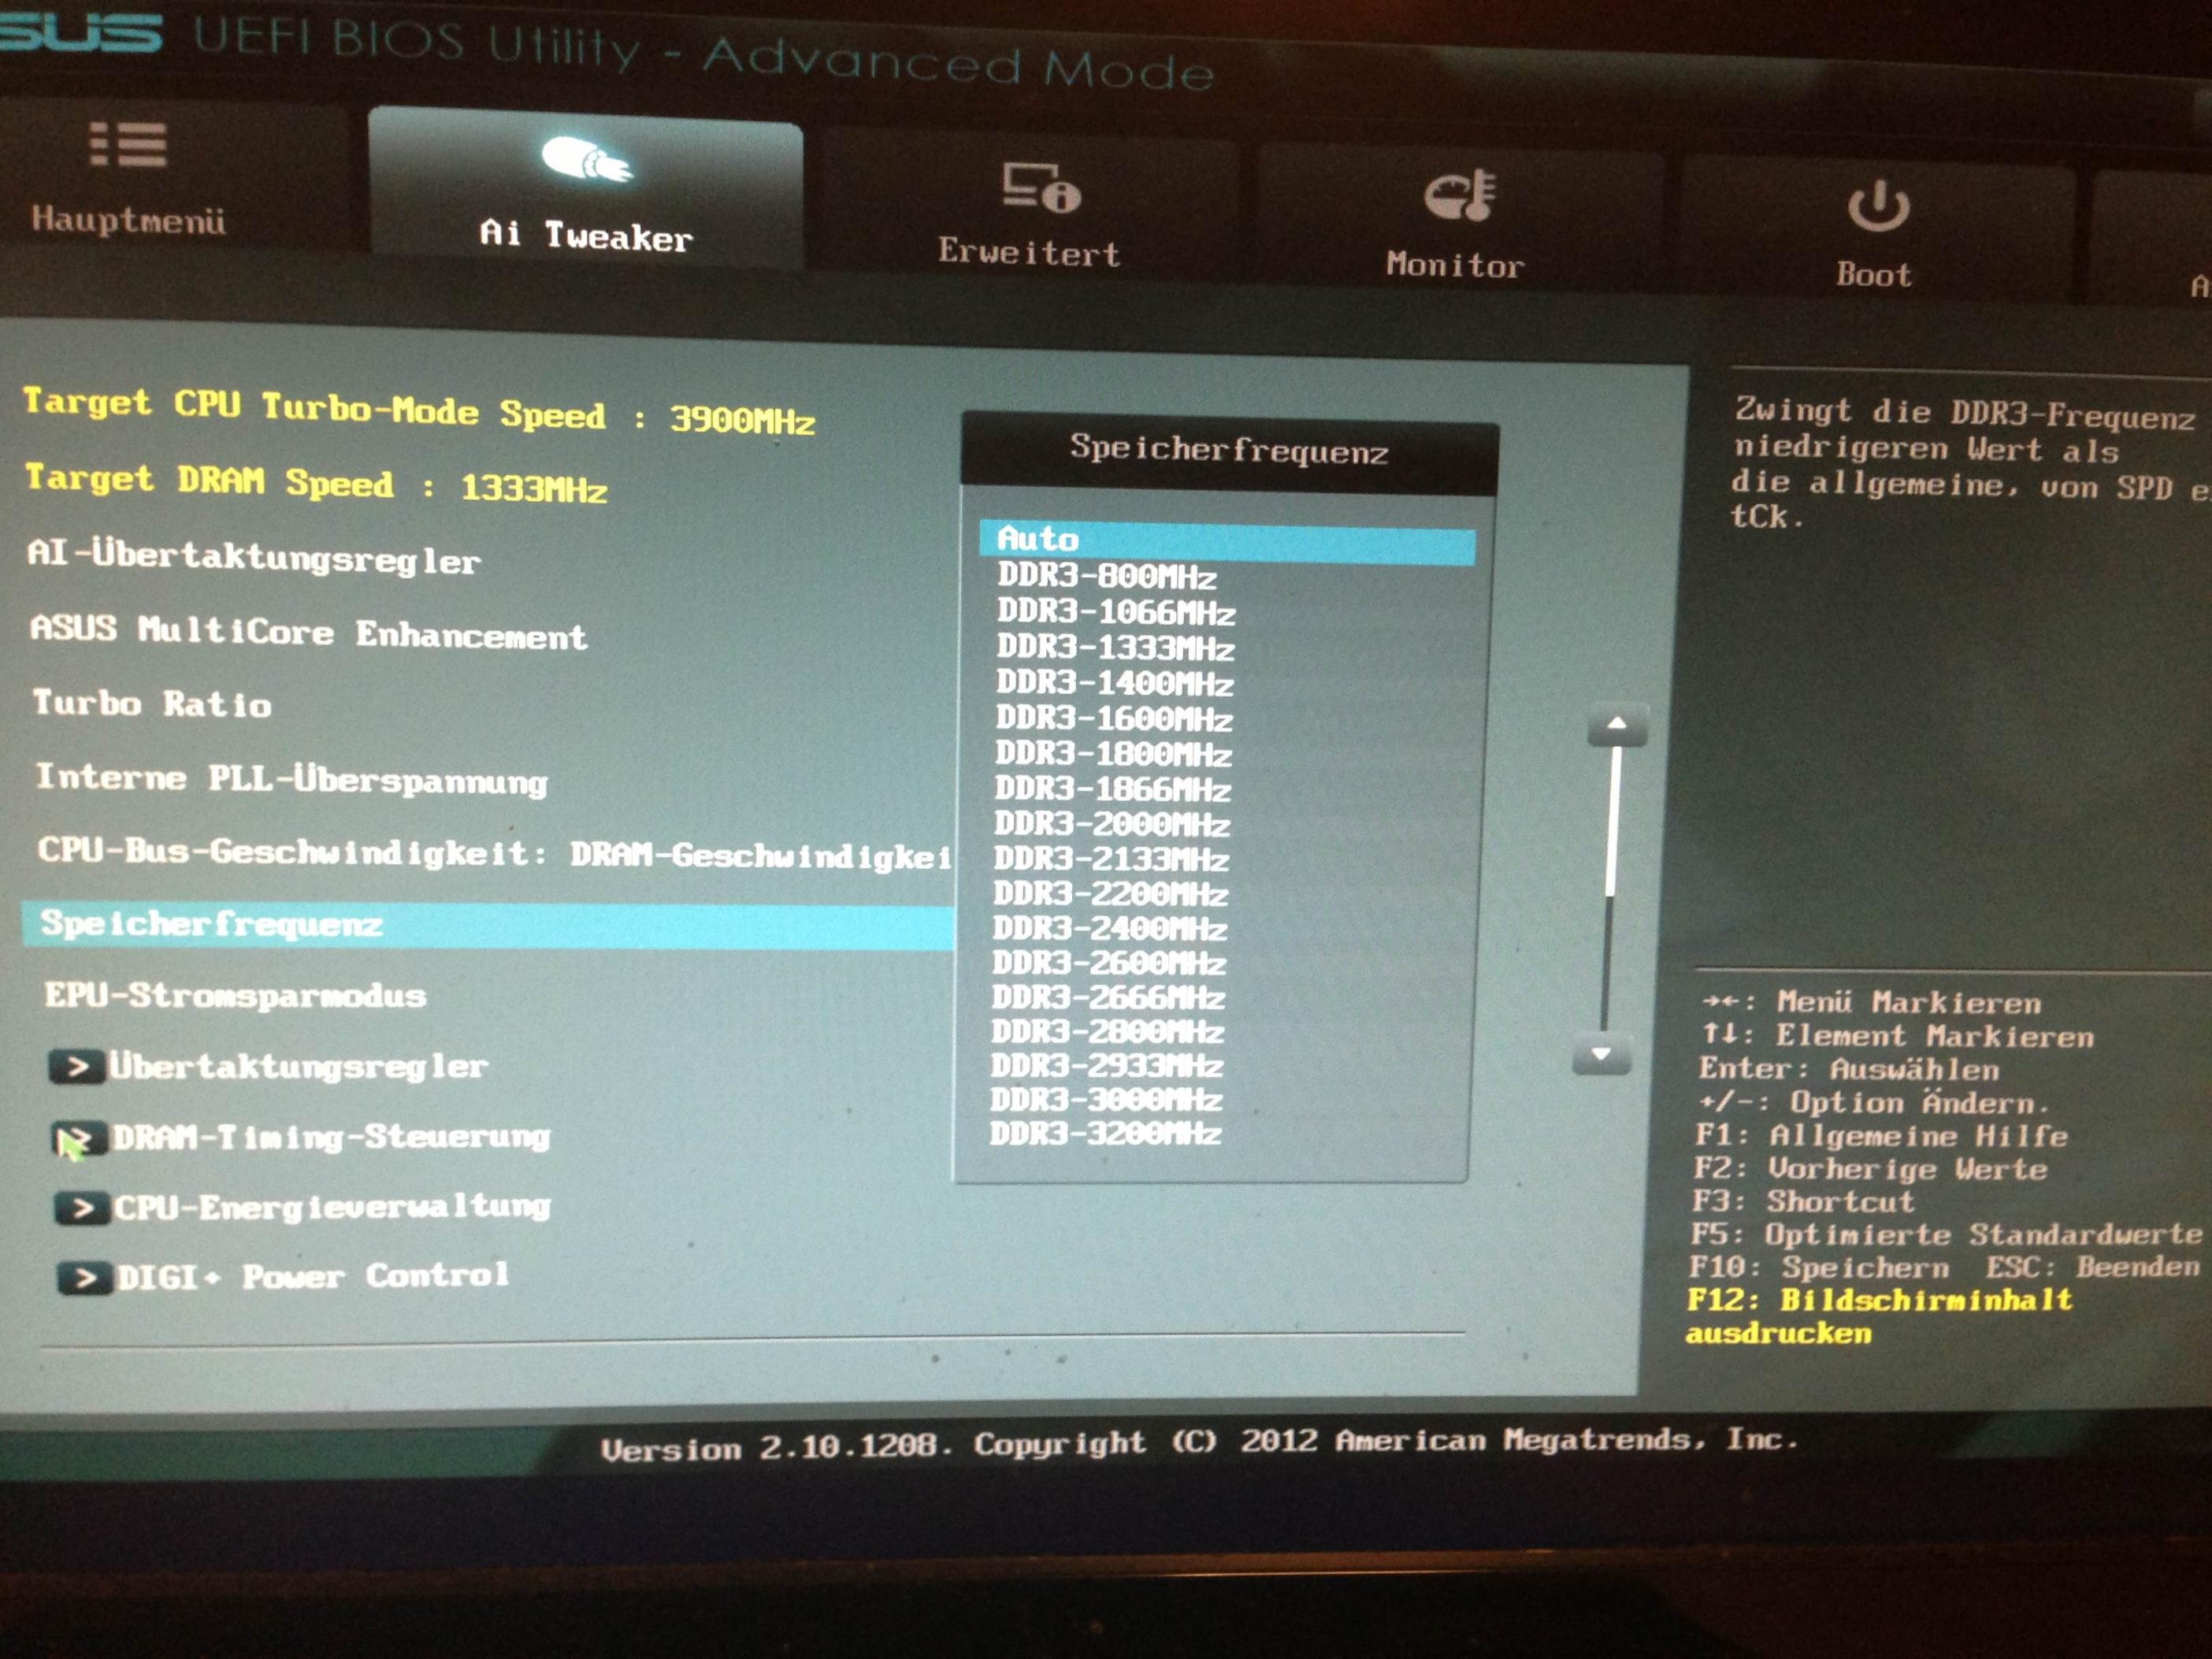This screenshot has width=2212, height=1659.
Task: Select the DDR3-3200MHz option
Action: [x=1105, y=1134]
